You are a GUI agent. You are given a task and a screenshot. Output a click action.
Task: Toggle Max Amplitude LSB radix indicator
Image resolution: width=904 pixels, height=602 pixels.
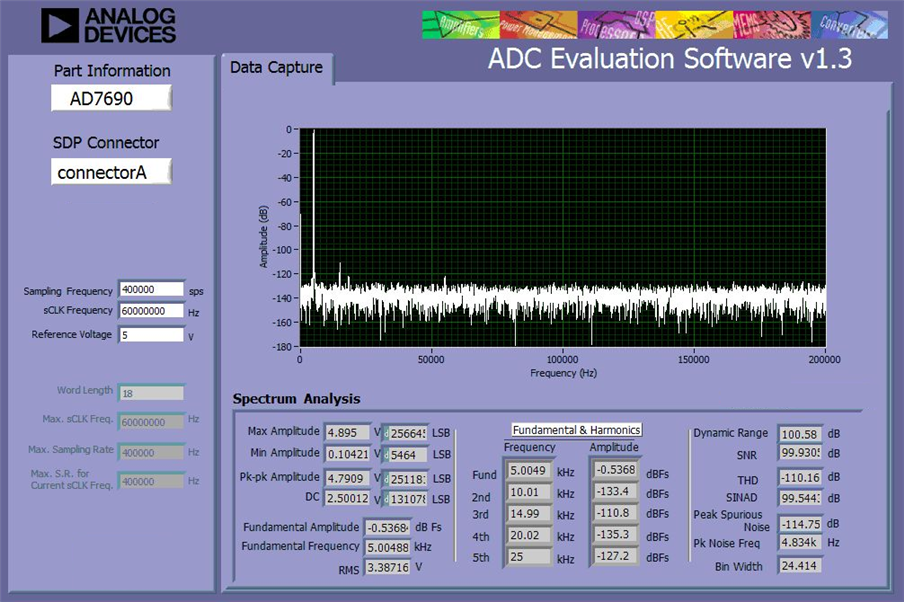[x=386, y=433]
